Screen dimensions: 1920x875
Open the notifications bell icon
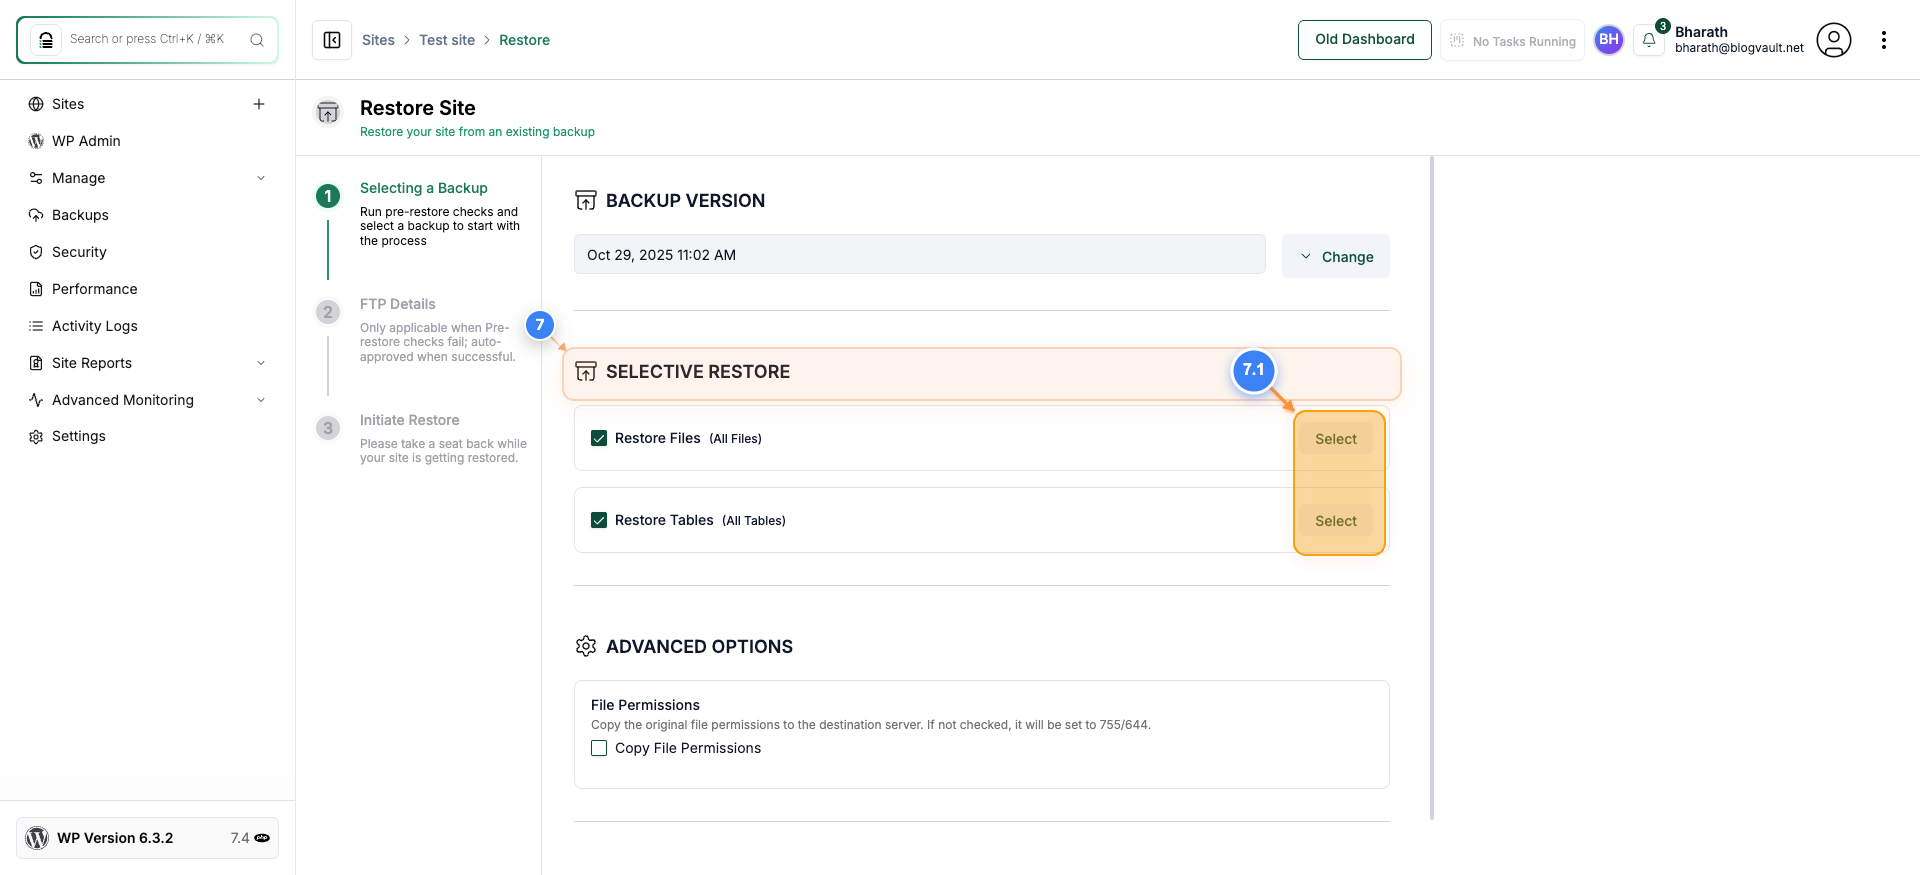[x=1649, y=40]
